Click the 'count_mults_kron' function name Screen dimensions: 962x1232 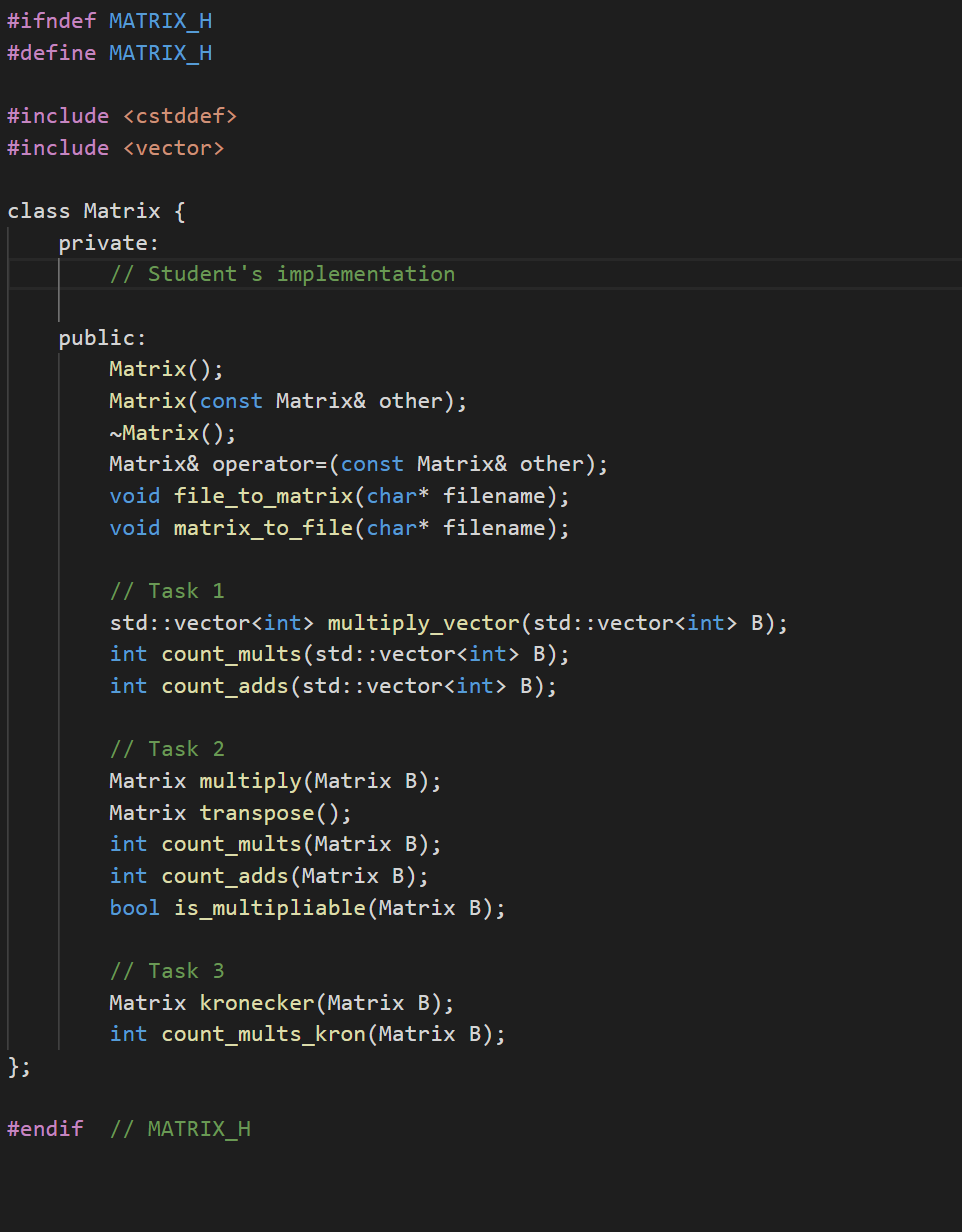(x=263, y=1034)
